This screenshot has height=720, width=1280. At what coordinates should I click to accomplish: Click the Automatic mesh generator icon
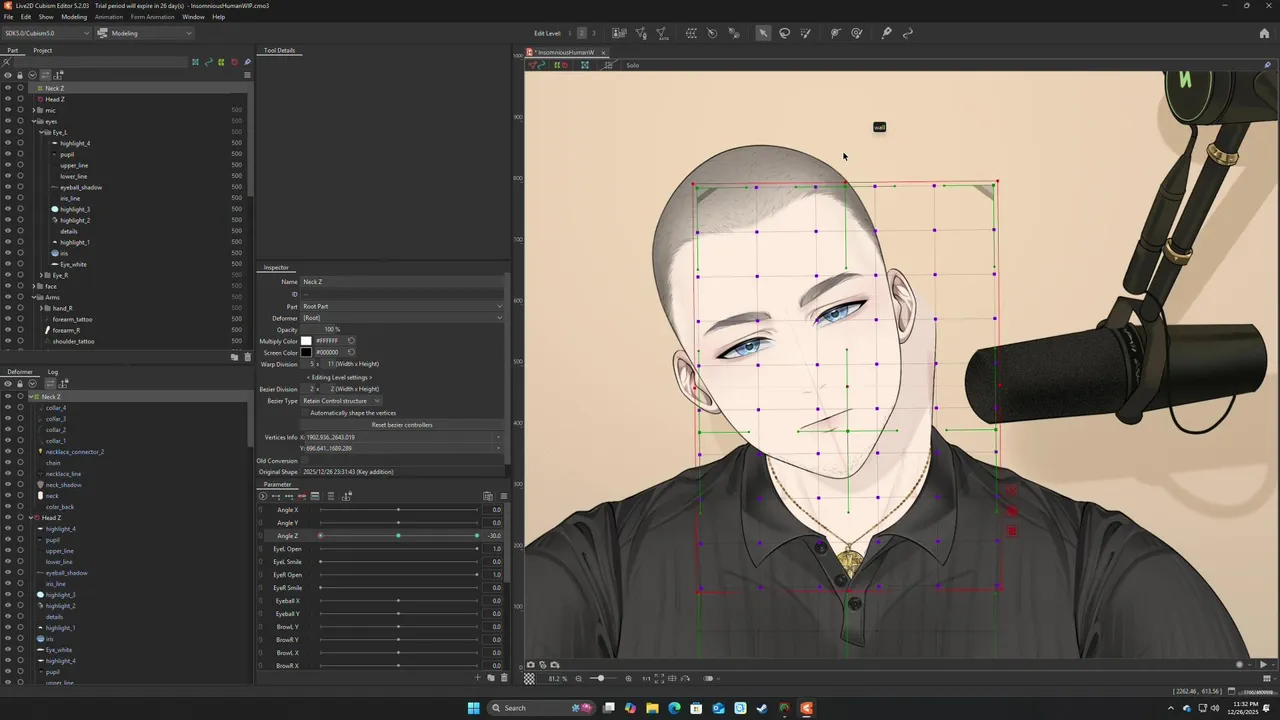[662, 33]
